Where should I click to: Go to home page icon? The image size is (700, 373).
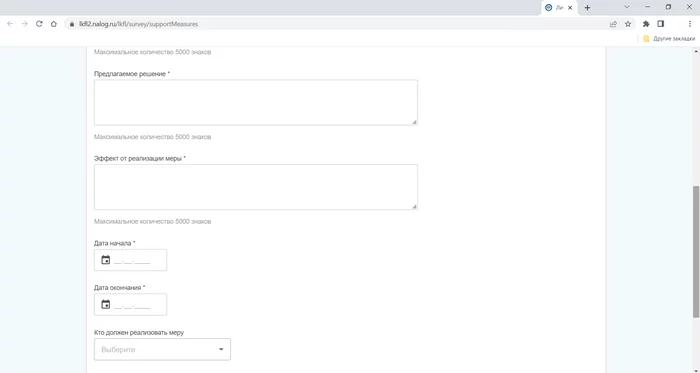[54, 24]
